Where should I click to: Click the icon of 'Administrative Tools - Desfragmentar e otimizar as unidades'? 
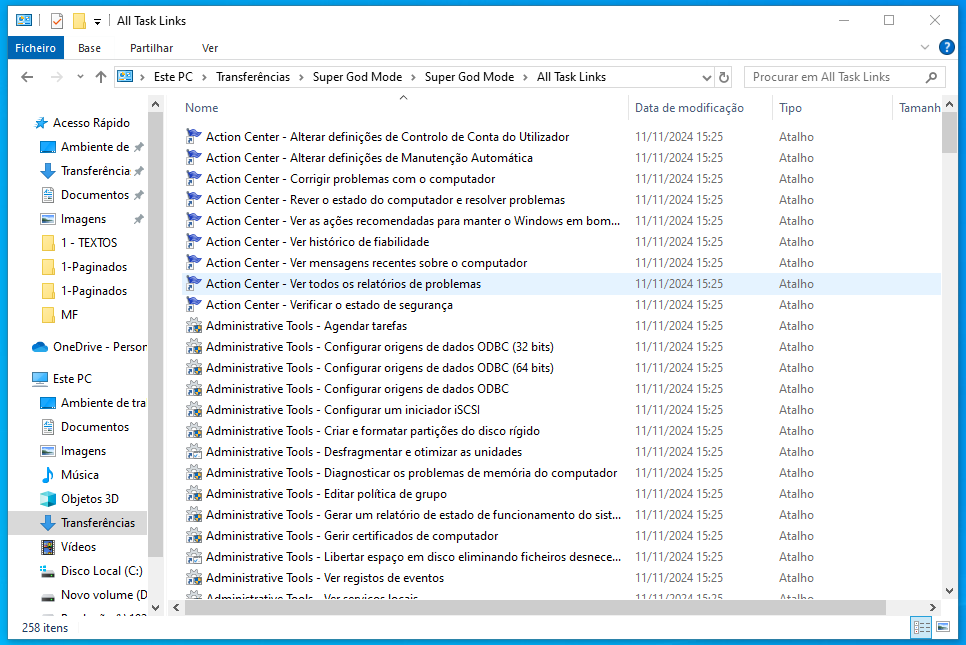(194, 452)
